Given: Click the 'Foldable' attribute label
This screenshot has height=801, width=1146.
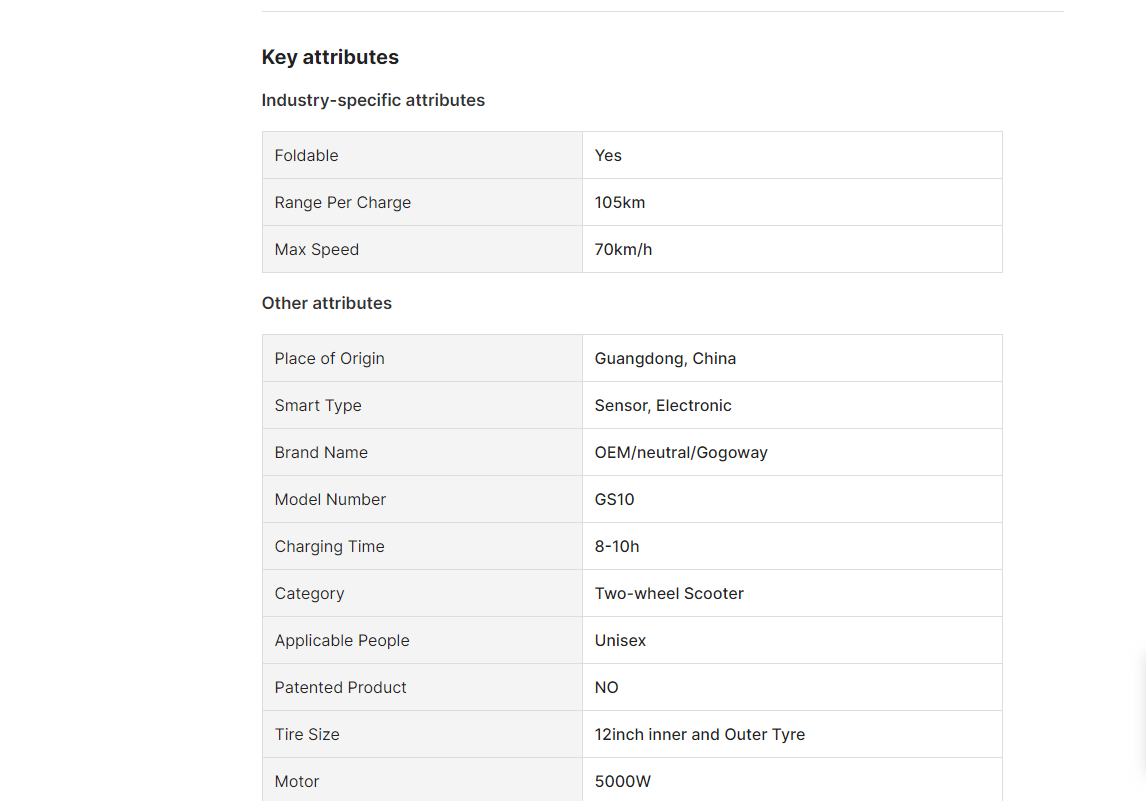Looking at the screenshot, I should [x=306, y=156].
